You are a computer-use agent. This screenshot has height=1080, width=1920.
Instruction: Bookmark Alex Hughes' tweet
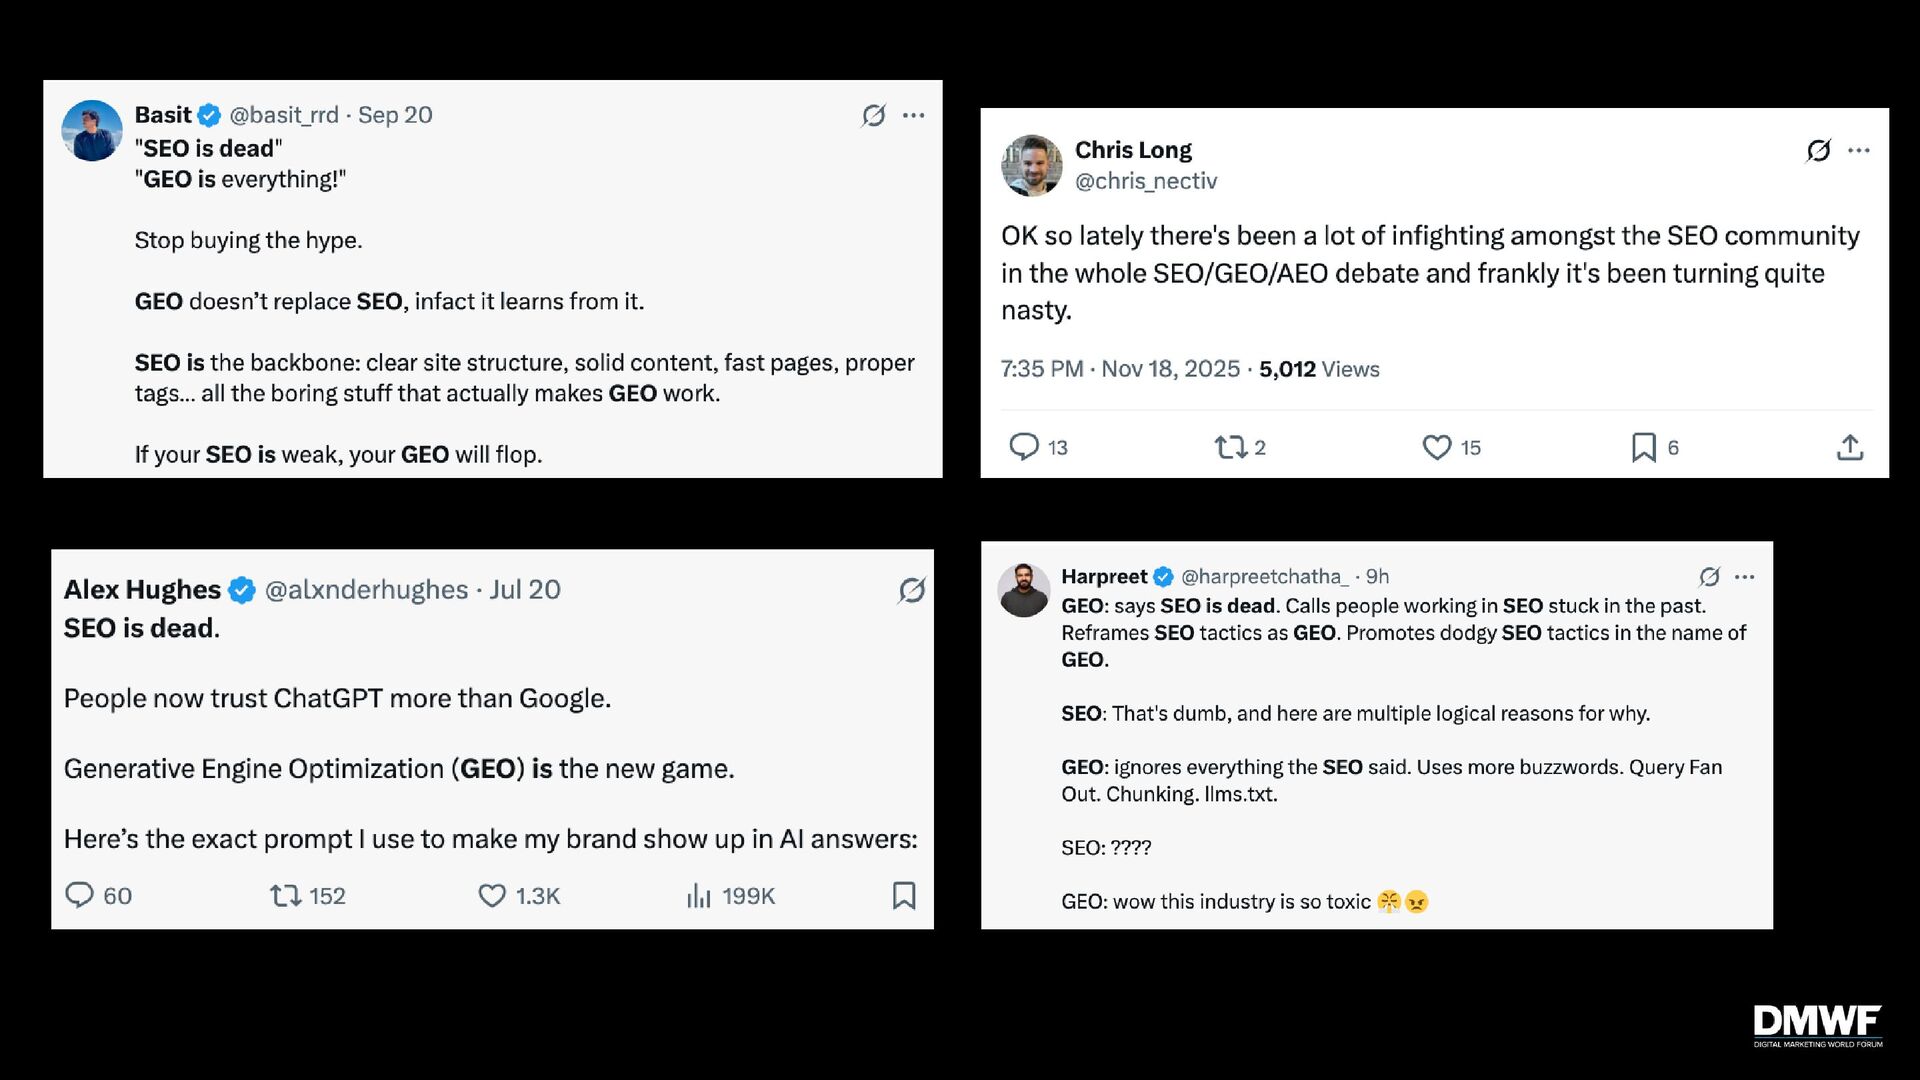click(x=904, y=895)
